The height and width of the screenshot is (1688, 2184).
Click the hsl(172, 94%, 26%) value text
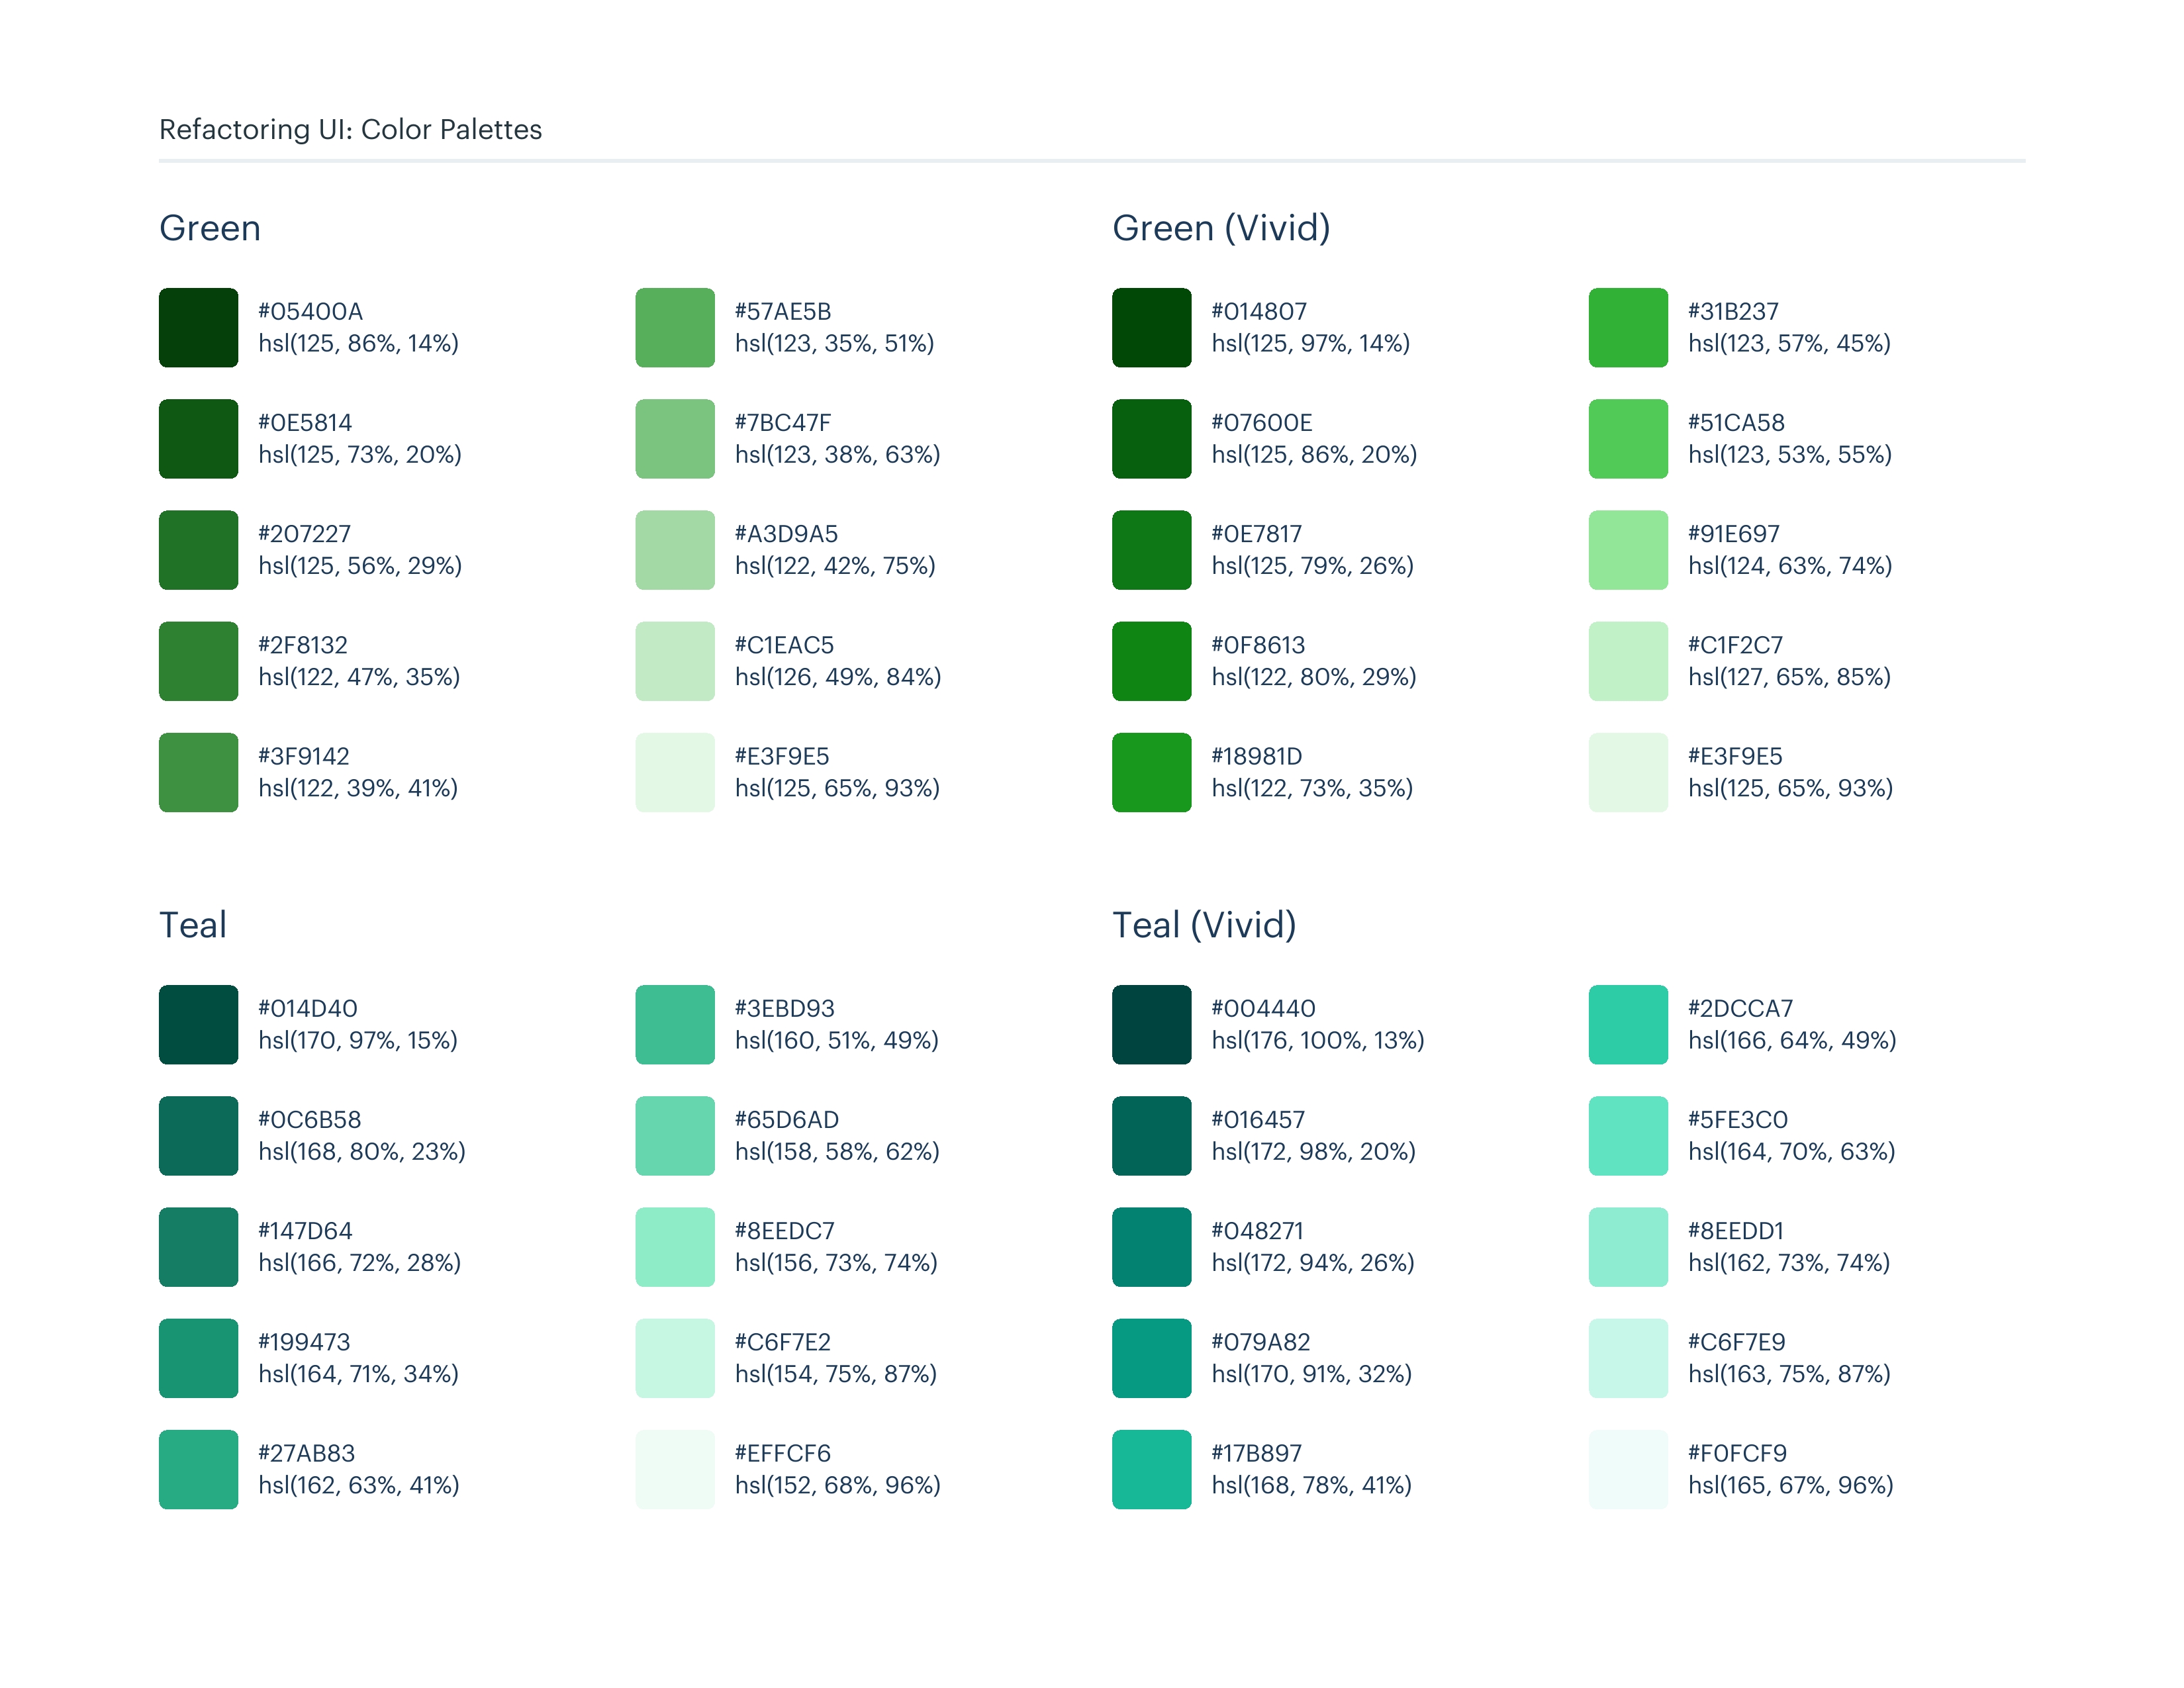coord(1313,1263)
